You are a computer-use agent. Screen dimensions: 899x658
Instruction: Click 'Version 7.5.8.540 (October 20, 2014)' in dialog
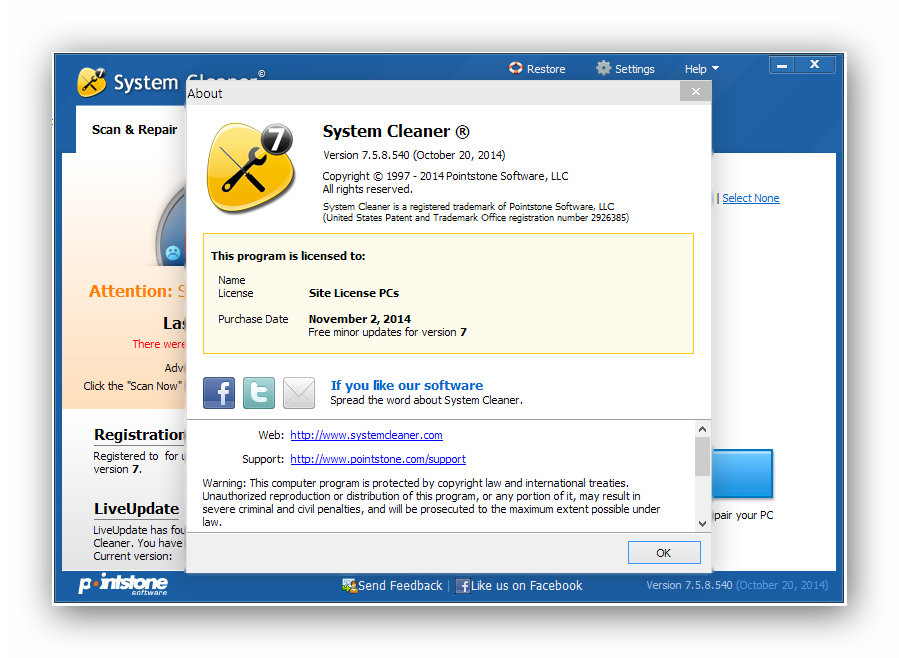(x=414, y=155)
